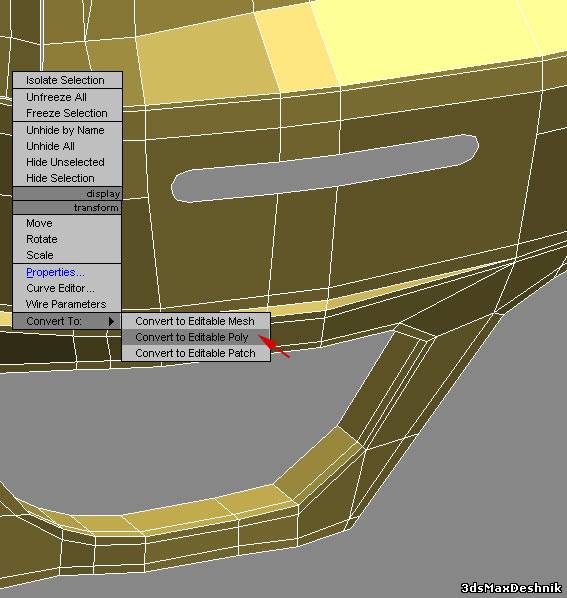Image resolution: width=567 pixels, height=598 pixels.
Task: Open the Properties... link
Action: (55, 272)
